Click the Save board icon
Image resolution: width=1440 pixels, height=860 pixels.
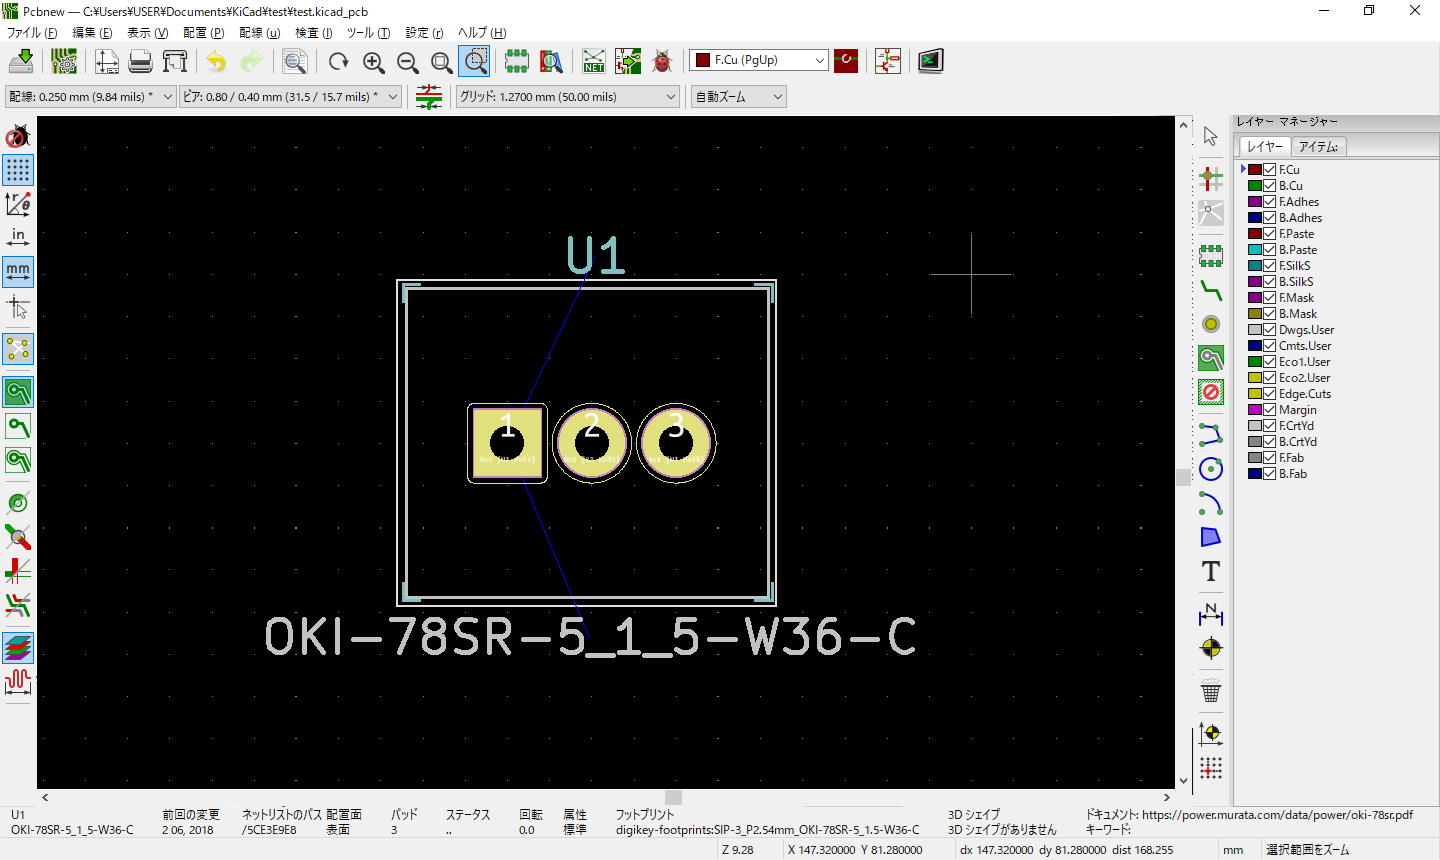[x=21, y=61]
